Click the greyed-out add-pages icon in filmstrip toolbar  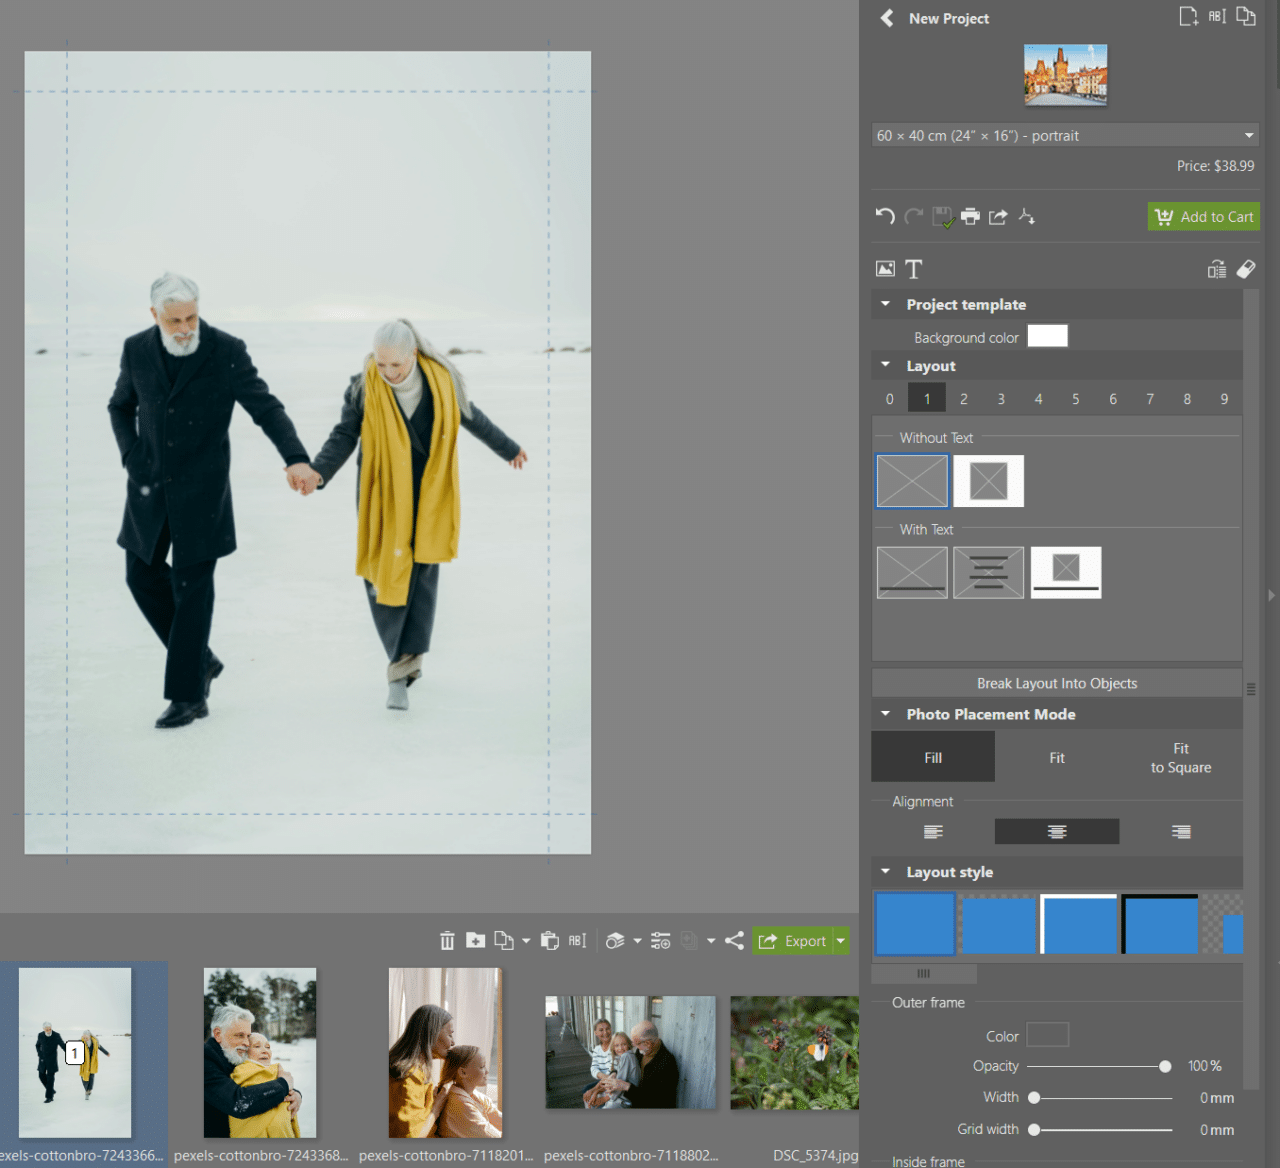(689, 940)
